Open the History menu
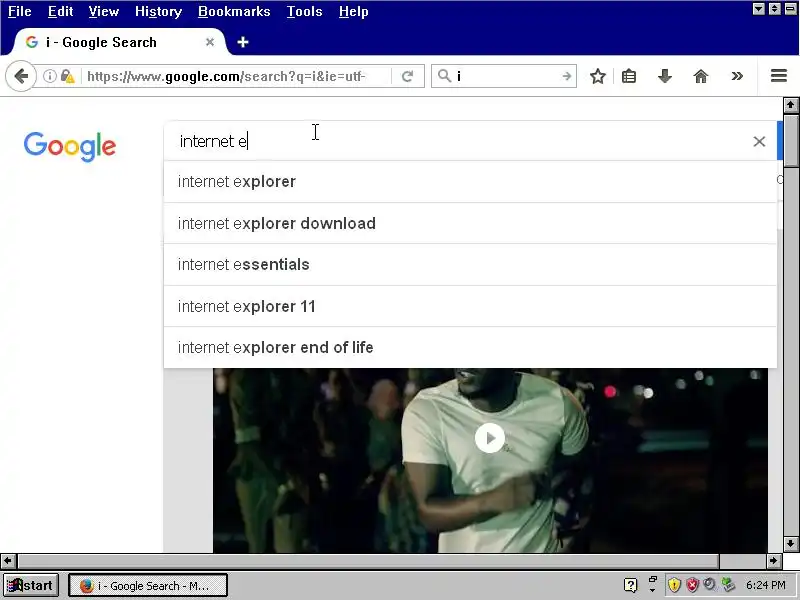Viewport: 800px width, 600px height. click(x=158, y=11)
